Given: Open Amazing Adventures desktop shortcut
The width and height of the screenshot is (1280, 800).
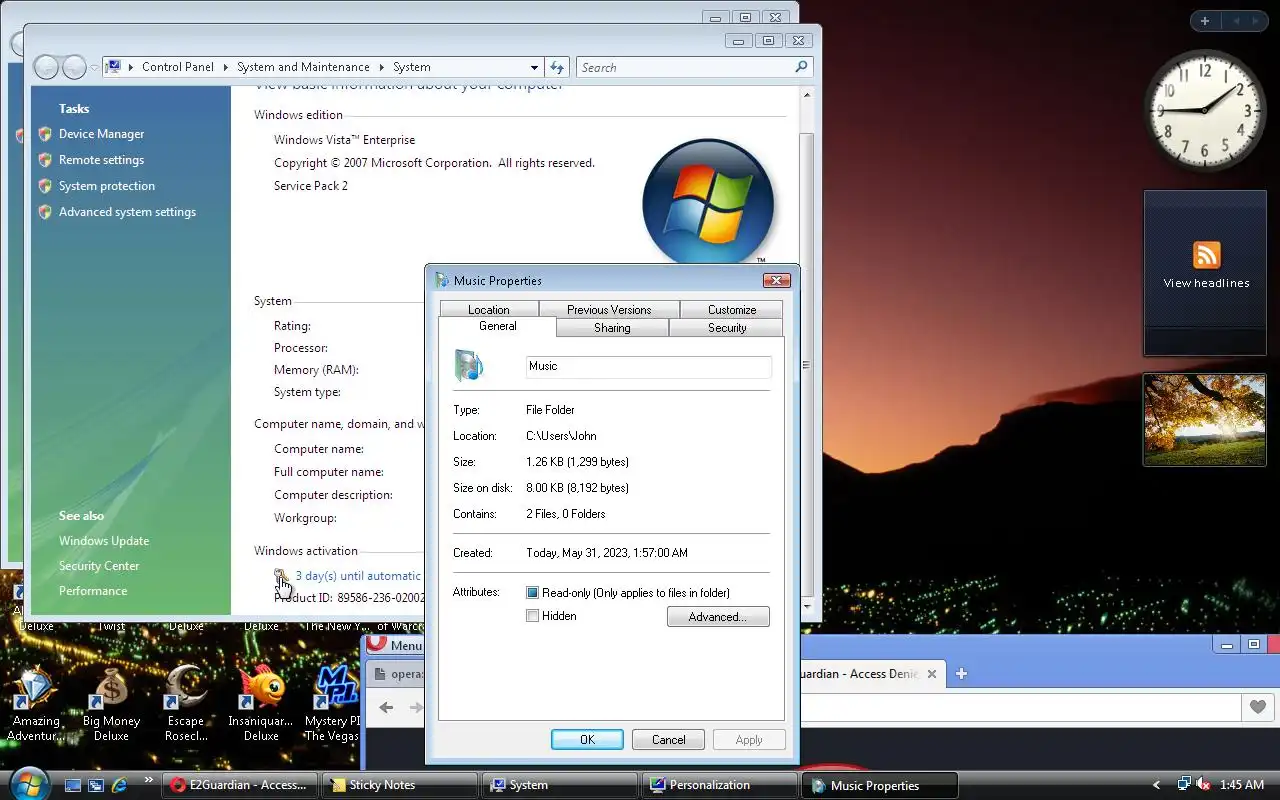Looking at the screenshot, I should click(36, 705).
